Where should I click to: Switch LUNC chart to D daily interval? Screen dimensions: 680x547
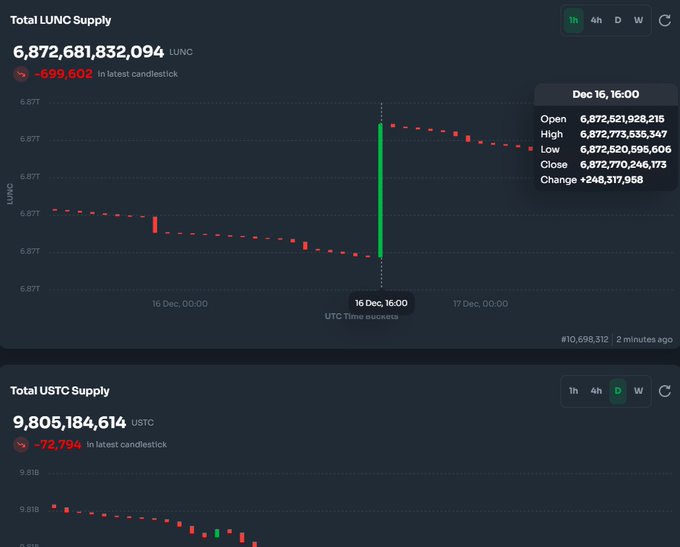tap(618, 20)
